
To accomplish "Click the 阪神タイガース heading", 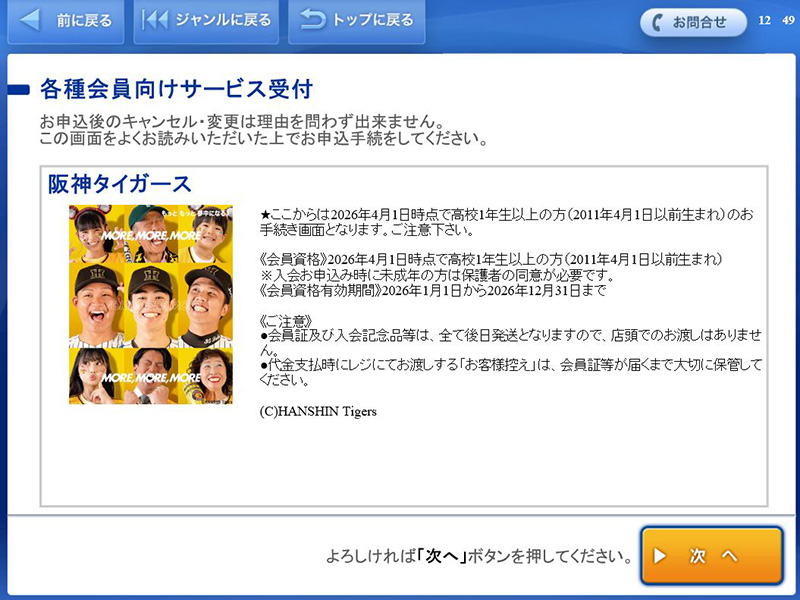I will click(120, 184).
